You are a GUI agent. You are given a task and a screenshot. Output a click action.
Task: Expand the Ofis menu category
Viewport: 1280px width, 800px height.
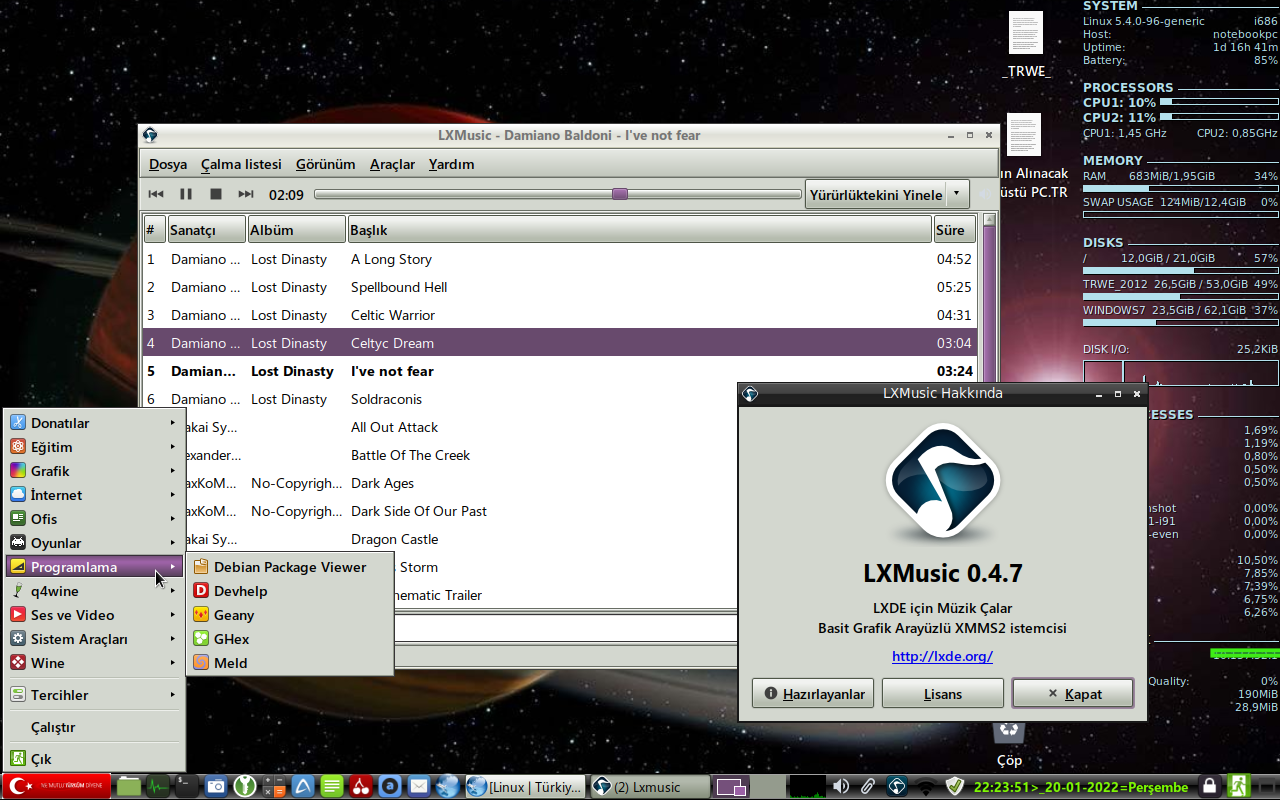[x=95, y=519]
